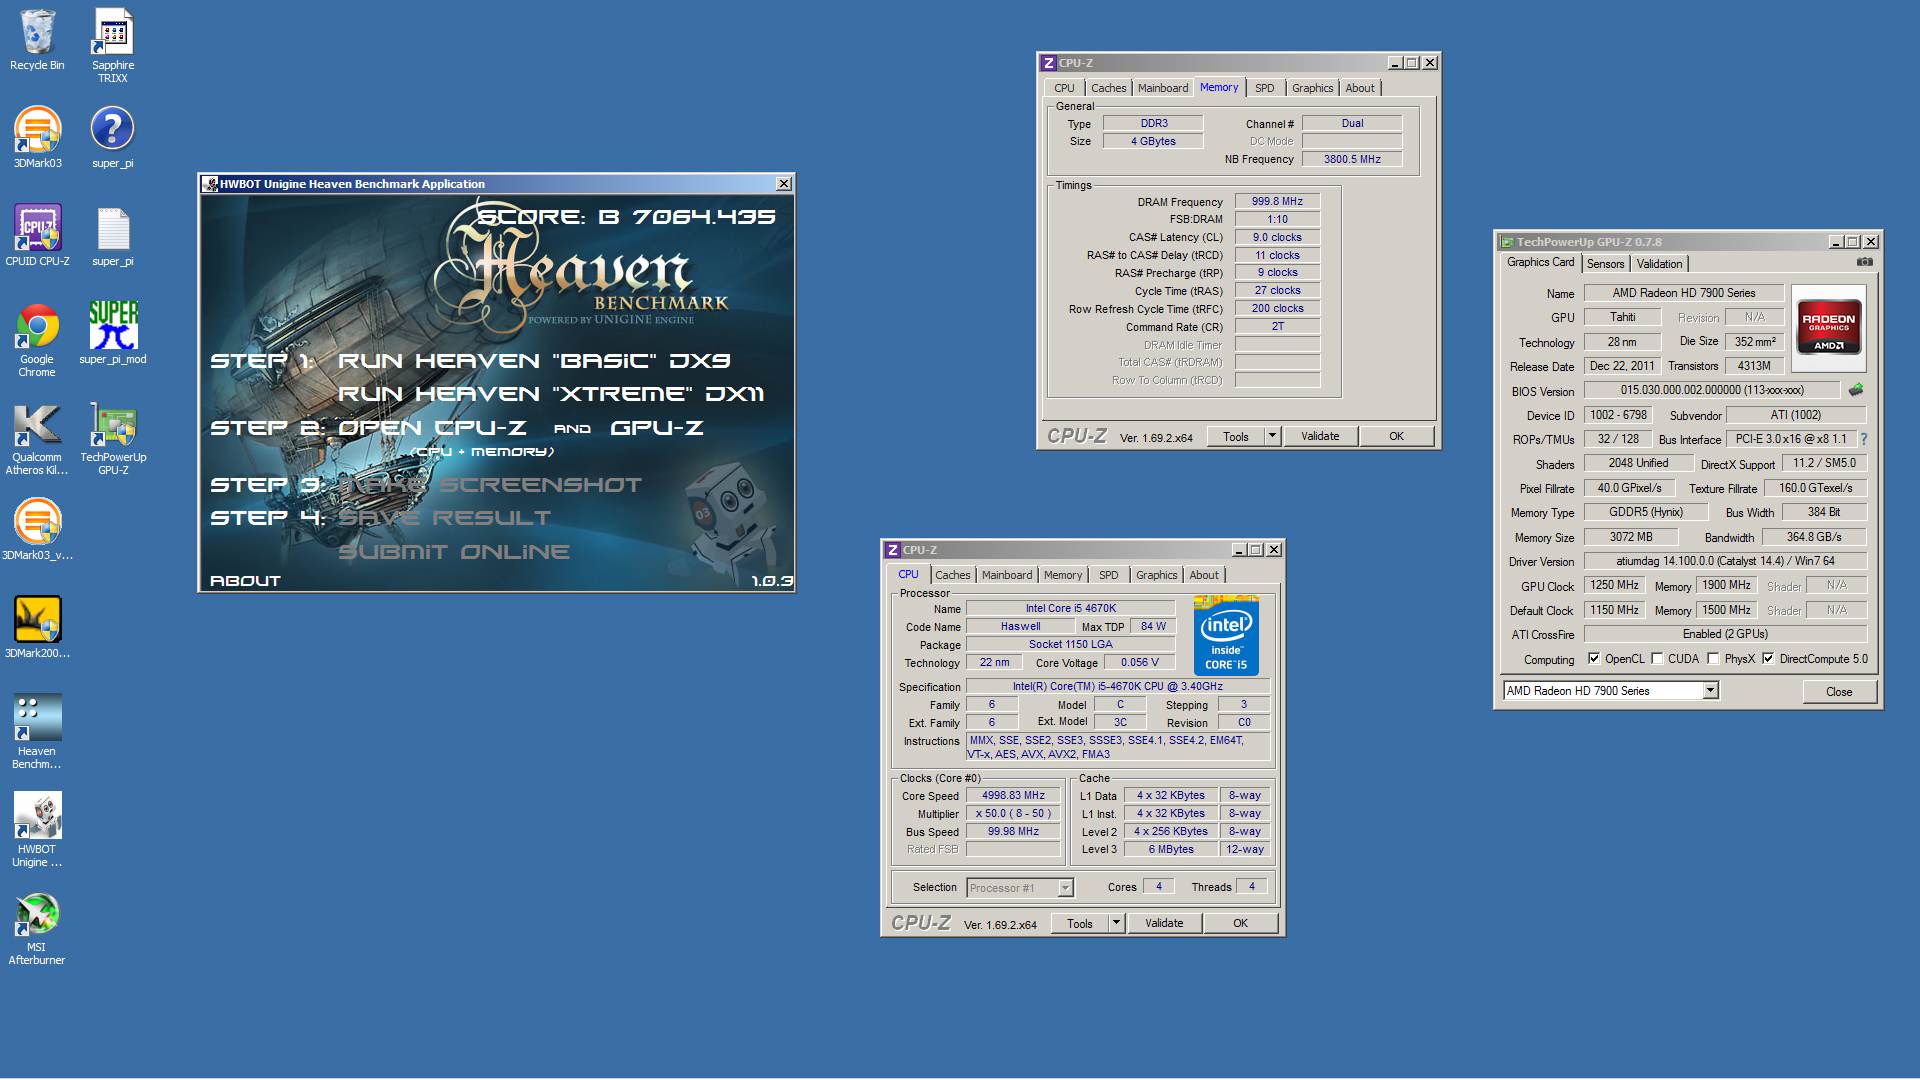The width and height of the screenshot is (1920, 1080).
Task: Toggle CUDA checkbox in GPU-Z
Action: (1657, 659)
